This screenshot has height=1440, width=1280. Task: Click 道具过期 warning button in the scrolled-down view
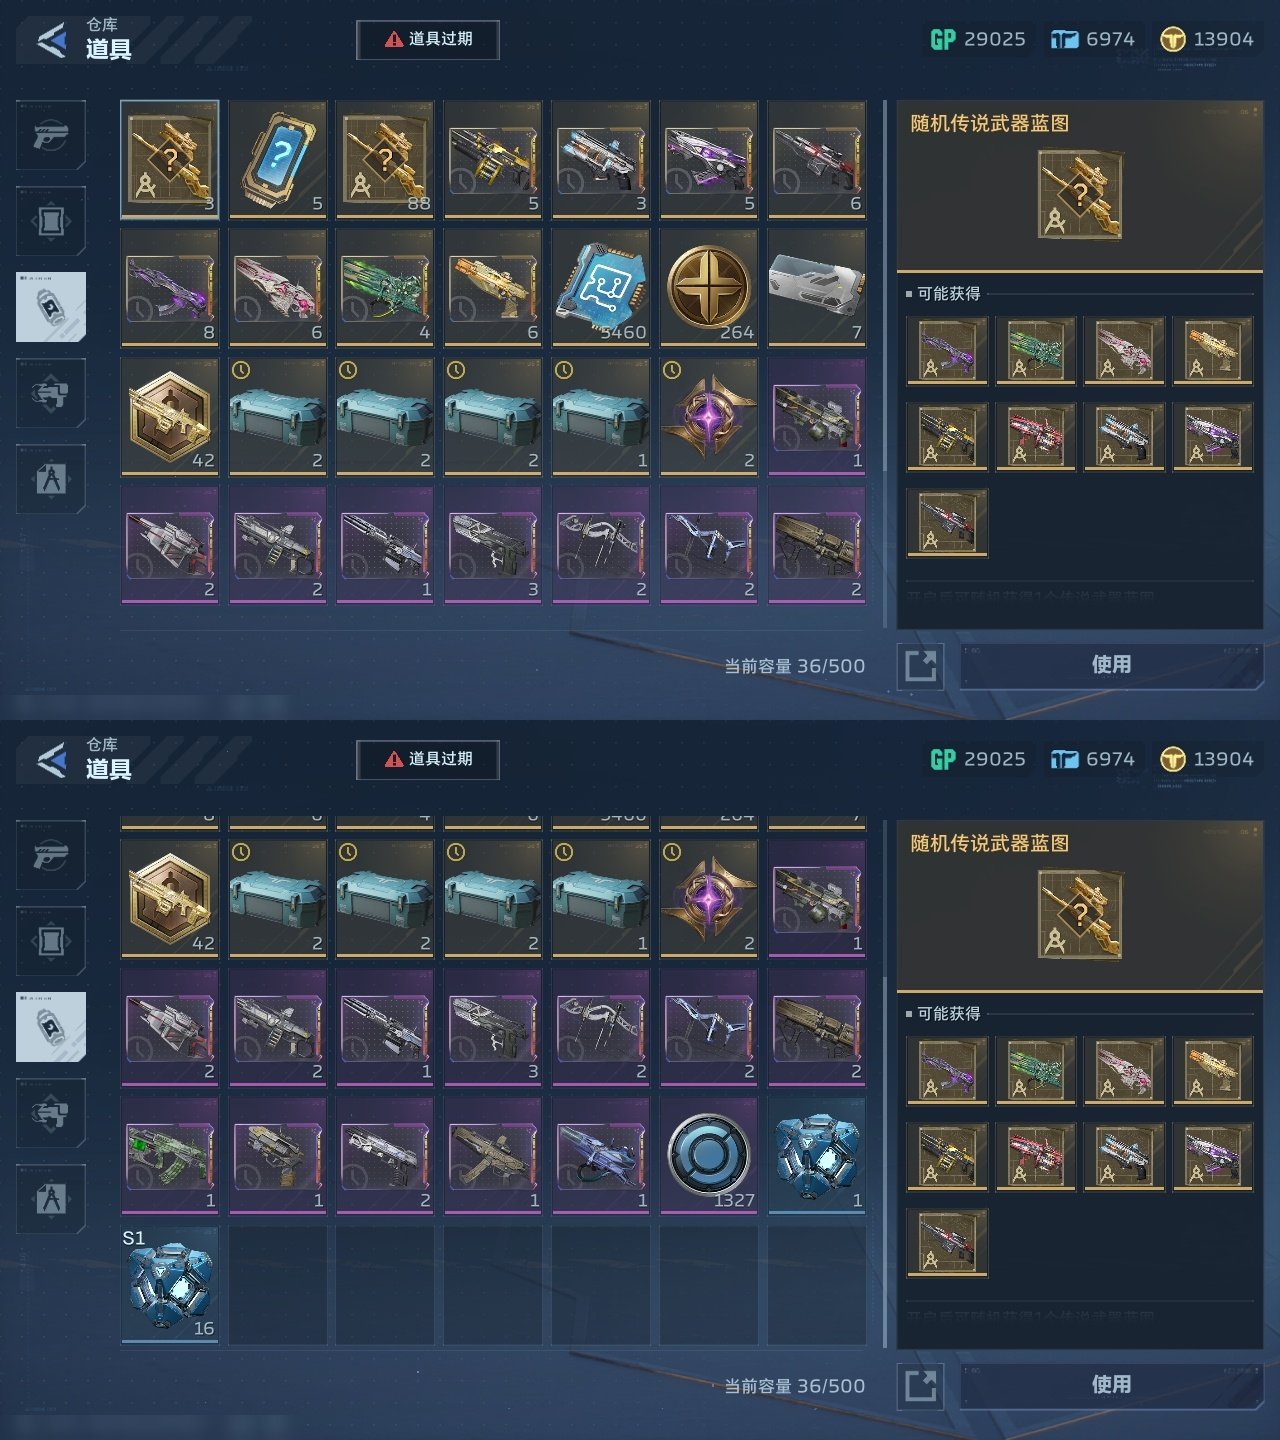pos(428,760)
